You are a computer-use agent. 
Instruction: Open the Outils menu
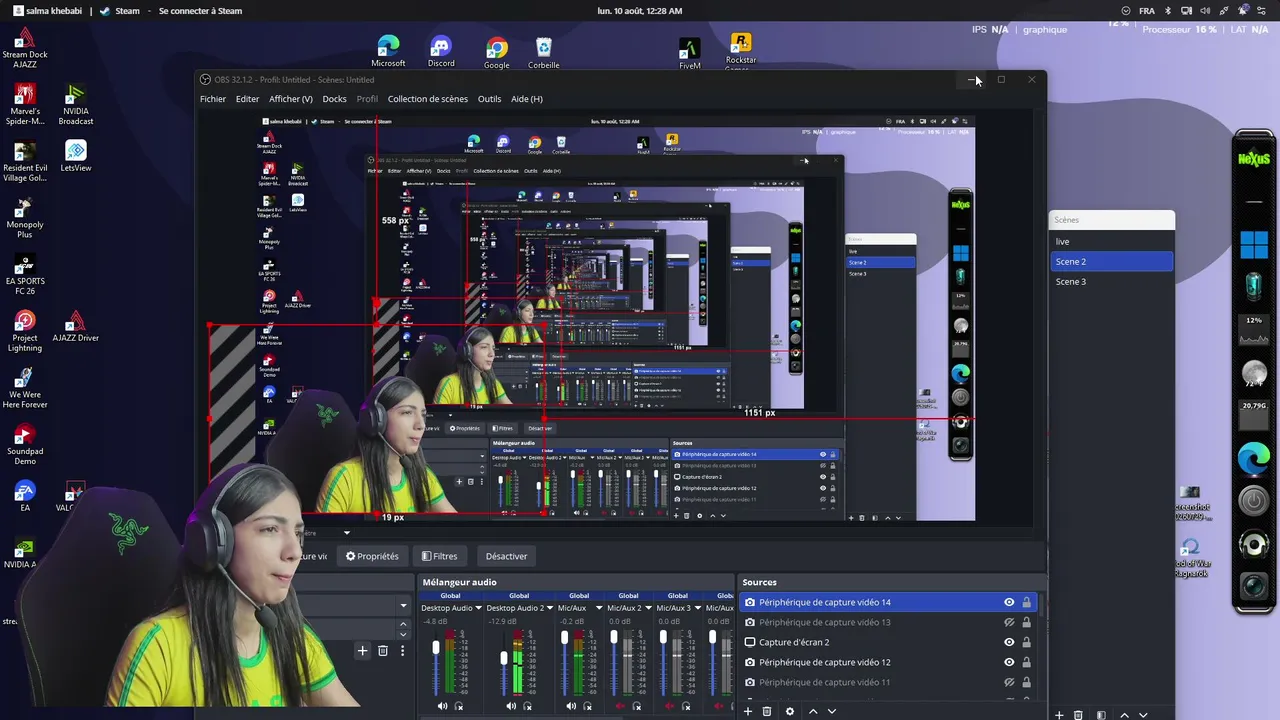click(489, 99)
